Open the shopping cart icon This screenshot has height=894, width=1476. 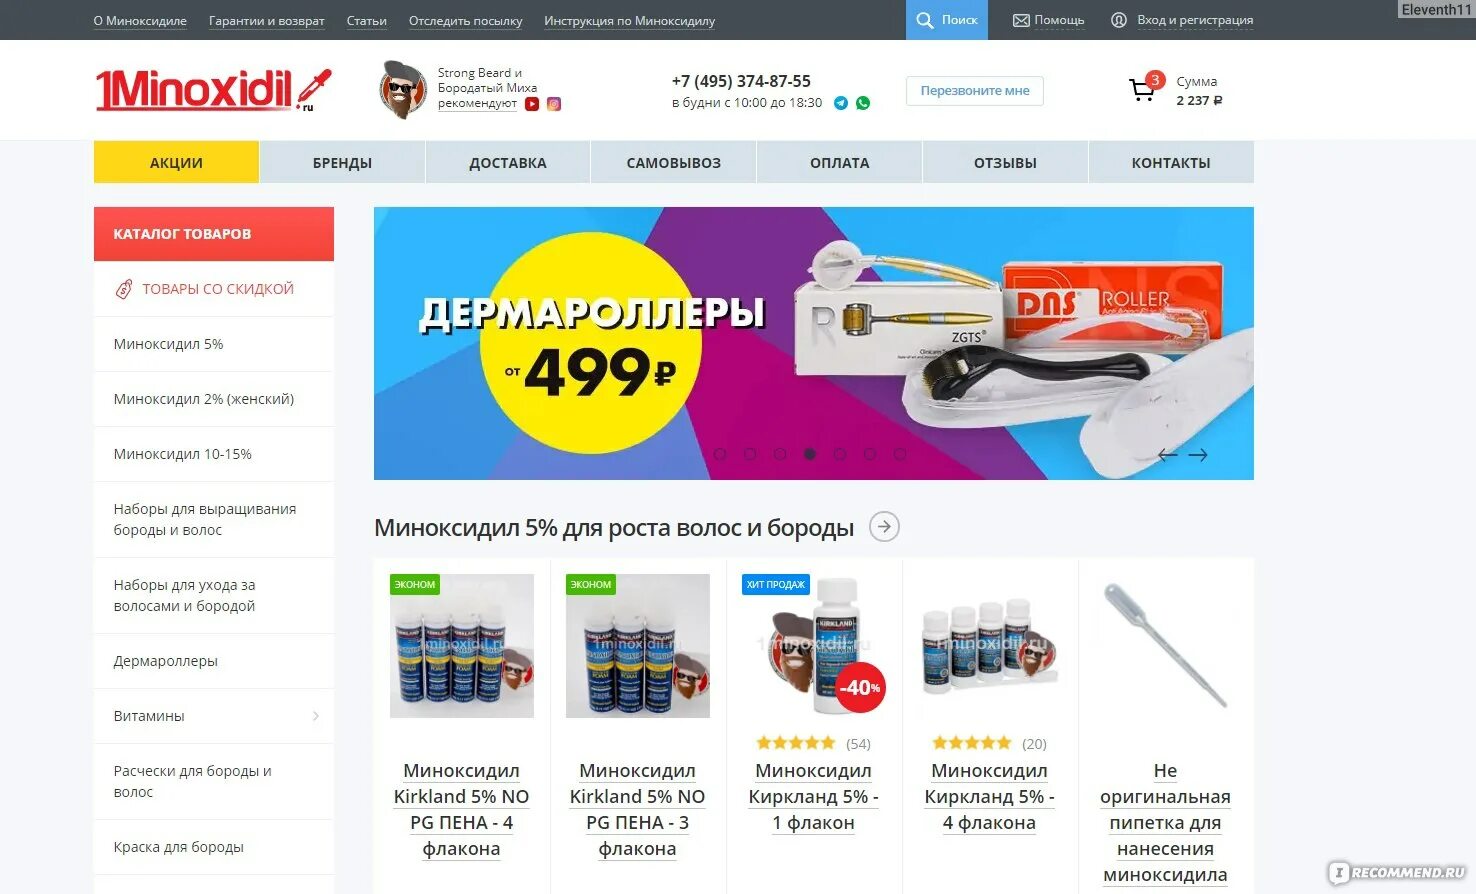point(1142,90)
